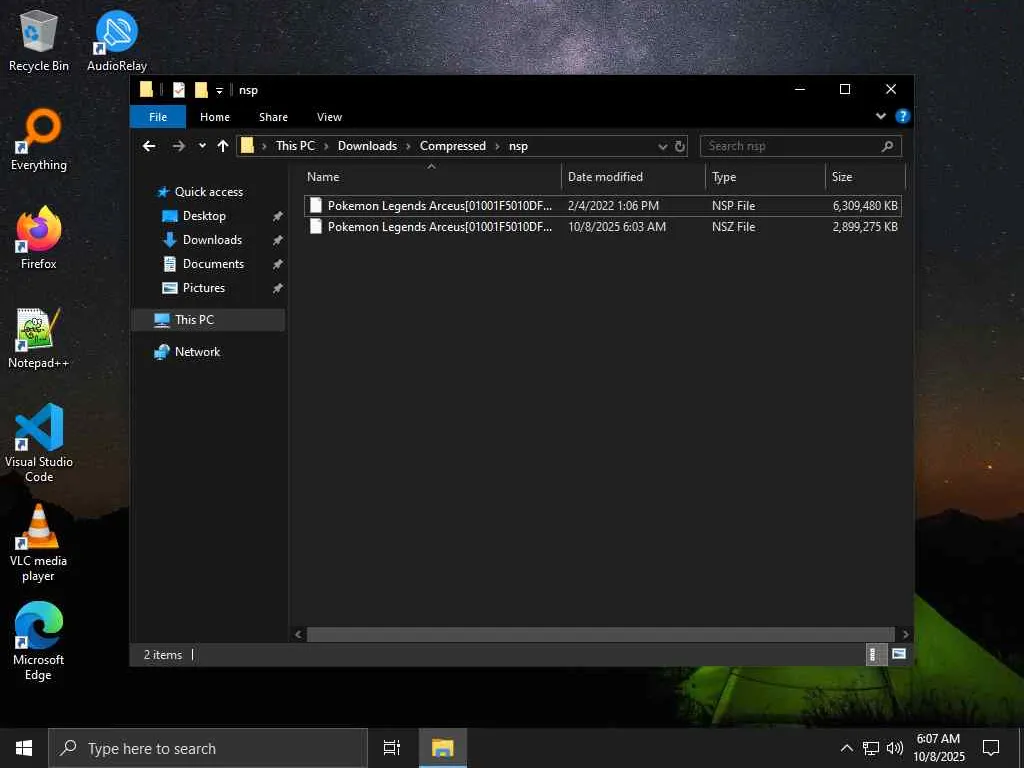Open the Recycle Bin desktop icon
1024x768 pixels.
tap(39, 40)
